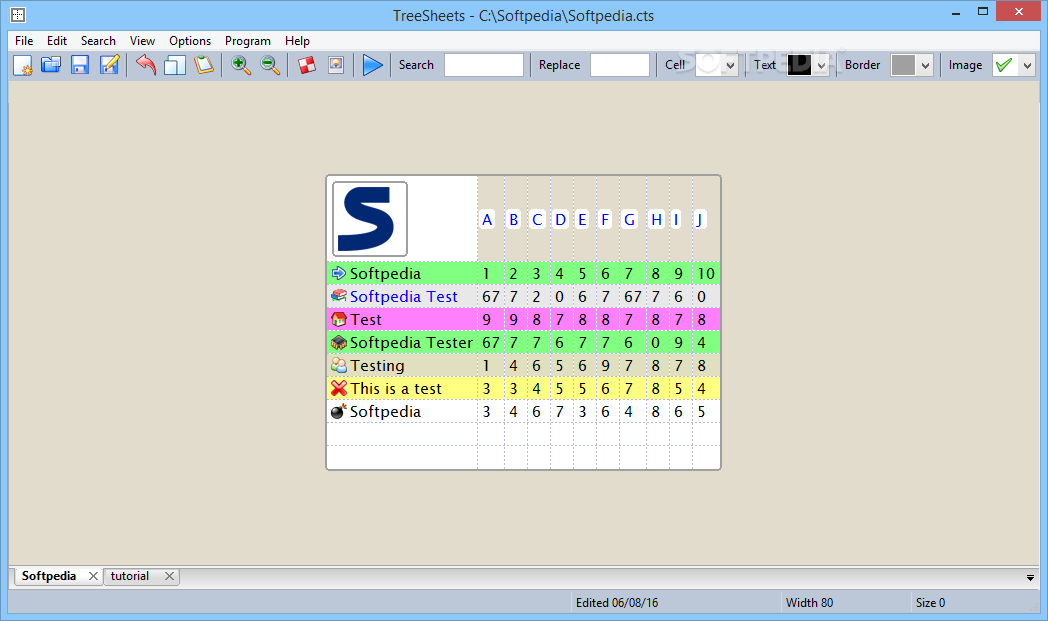Open the Image dropdown arrow
Viewport: 1048px width, 621px height.
1027,66
